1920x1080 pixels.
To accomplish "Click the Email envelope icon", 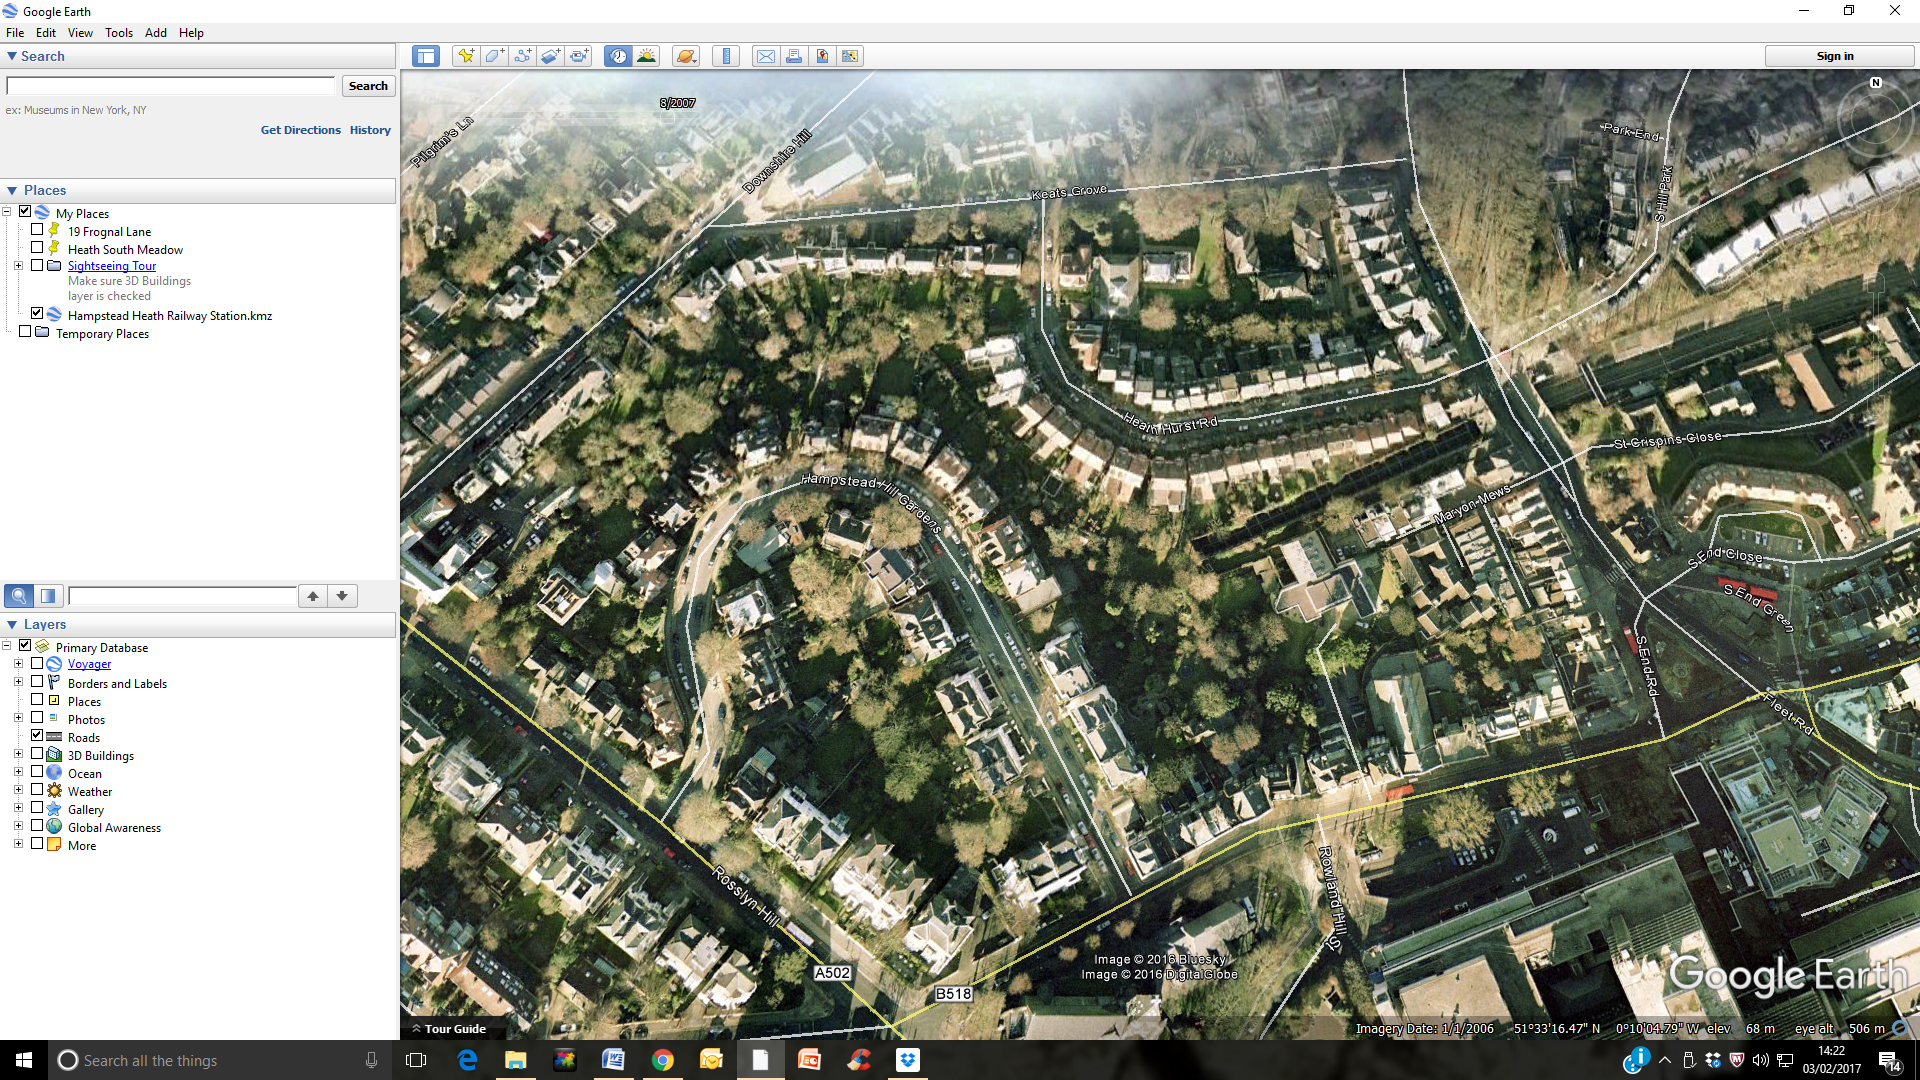I will point(766,56).
